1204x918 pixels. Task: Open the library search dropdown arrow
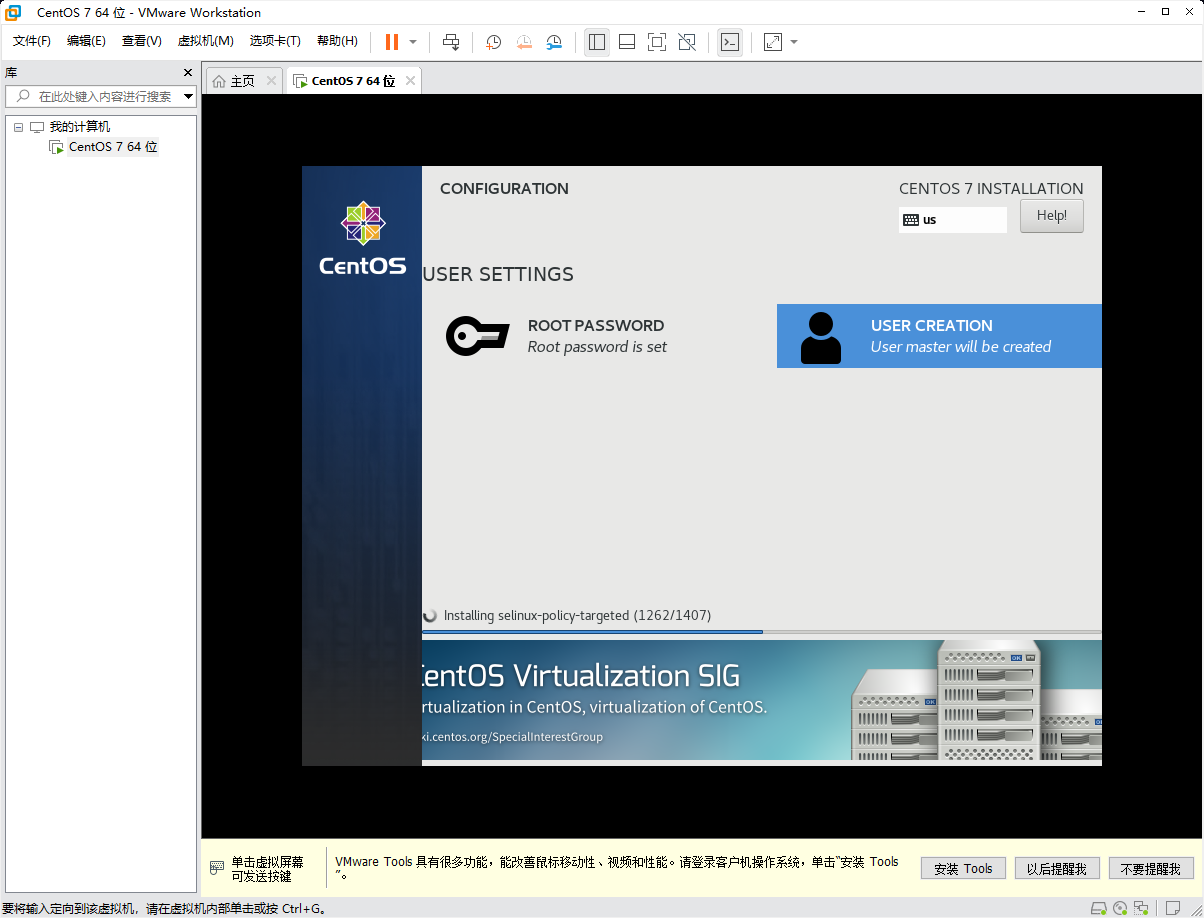point(189,97)
